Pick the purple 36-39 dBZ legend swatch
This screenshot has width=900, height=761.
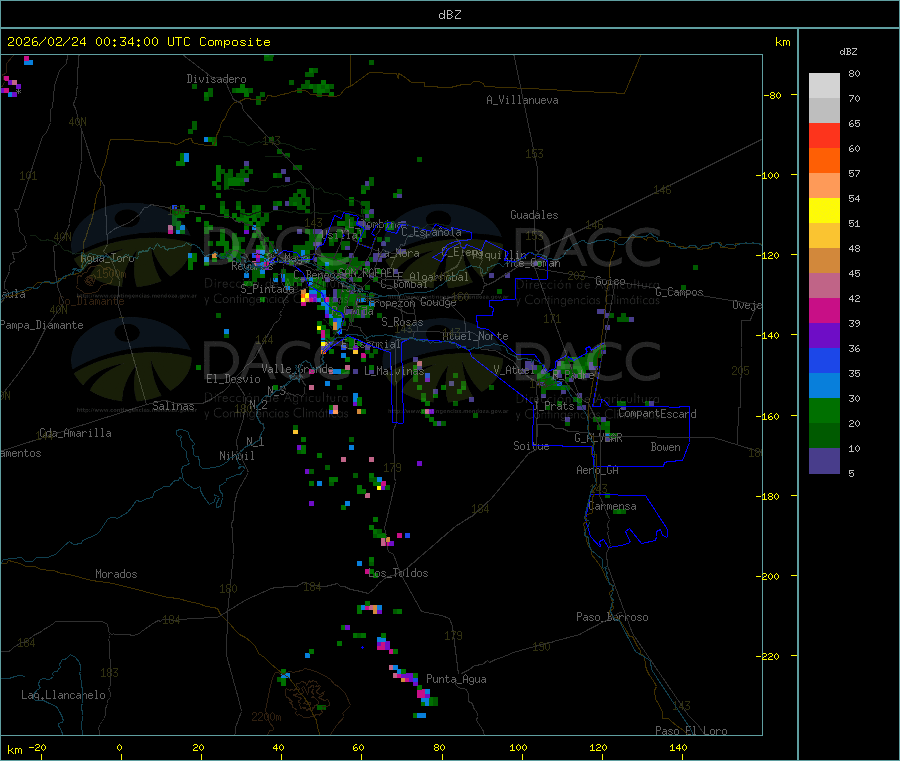[824, 336]
